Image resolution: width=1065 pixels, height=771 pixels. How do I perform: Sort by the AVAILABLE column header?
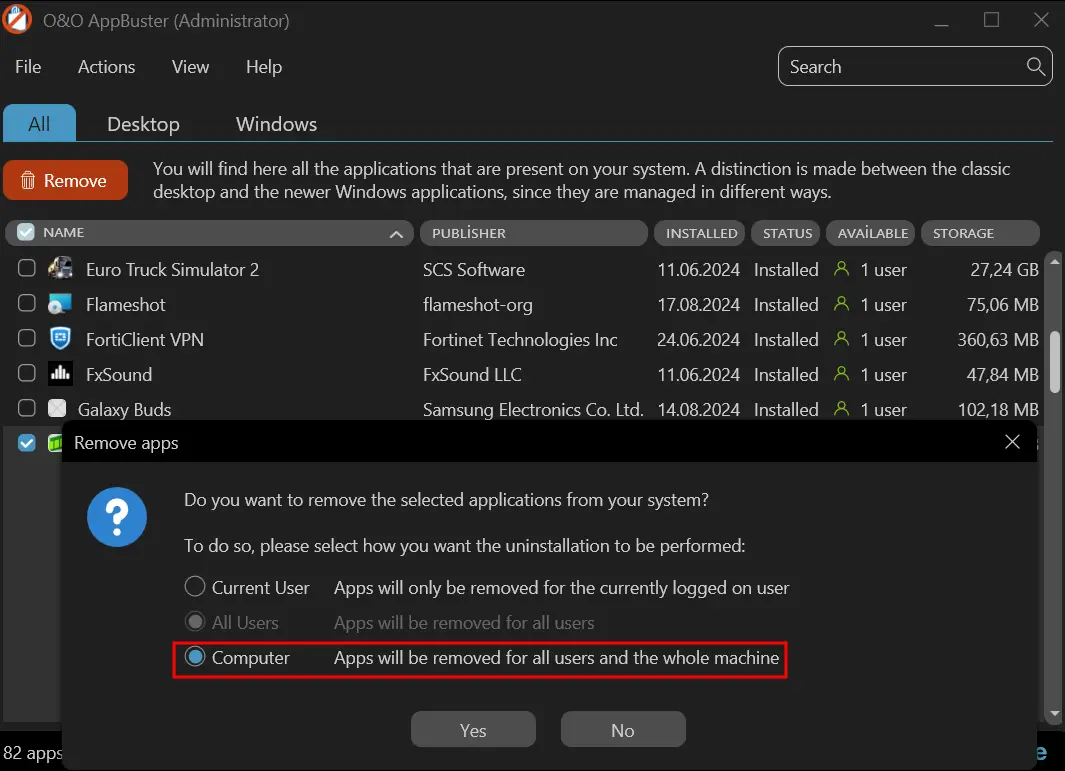871,233
